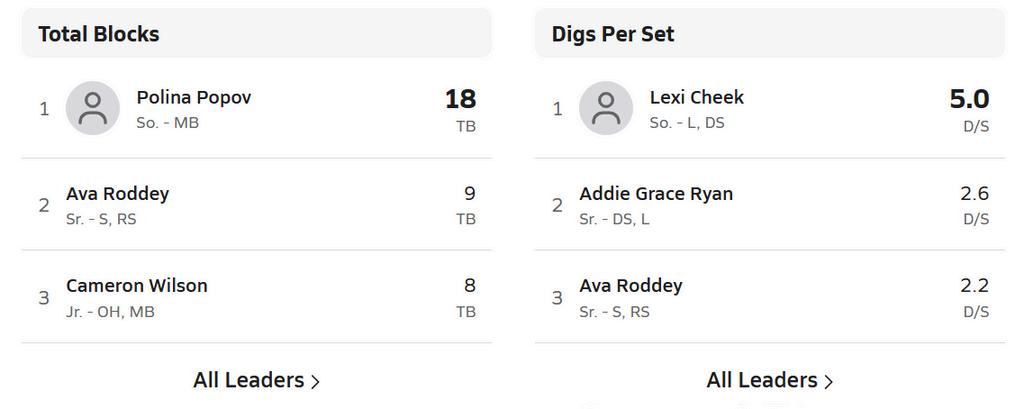Click Lexi Cheek's 5.0 digs value
Image resolution: width=1024 pixels, height=409 pixels.
(x=969, y=99)
